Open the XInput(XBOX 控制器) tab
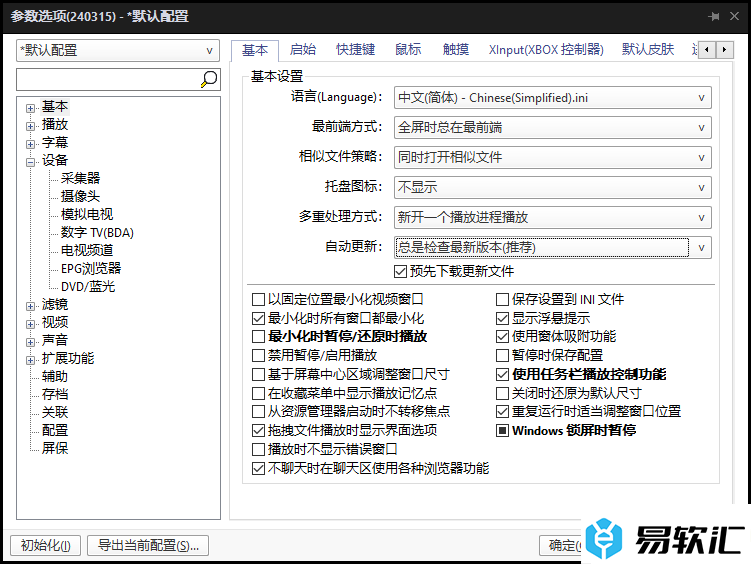The width and height of the screenshot is (751, 564). [x=546, y=49]
